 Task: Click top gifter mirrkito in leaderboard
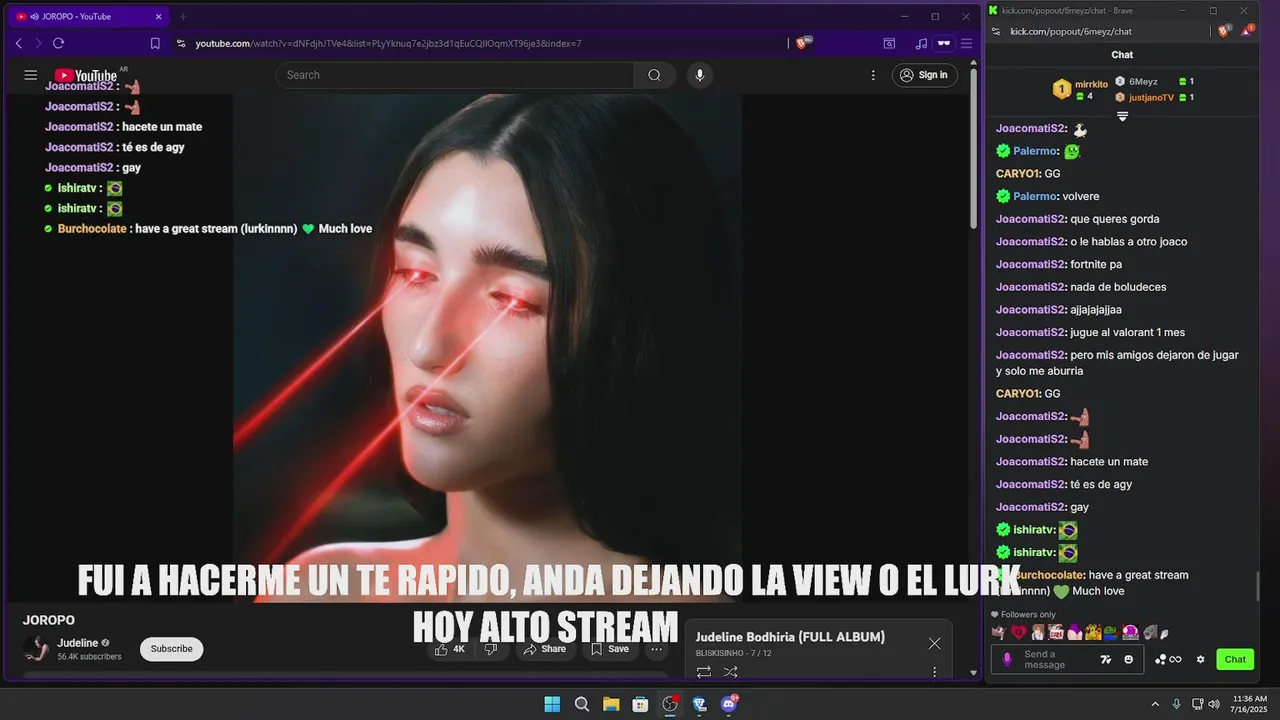[x=1080, y=89]
